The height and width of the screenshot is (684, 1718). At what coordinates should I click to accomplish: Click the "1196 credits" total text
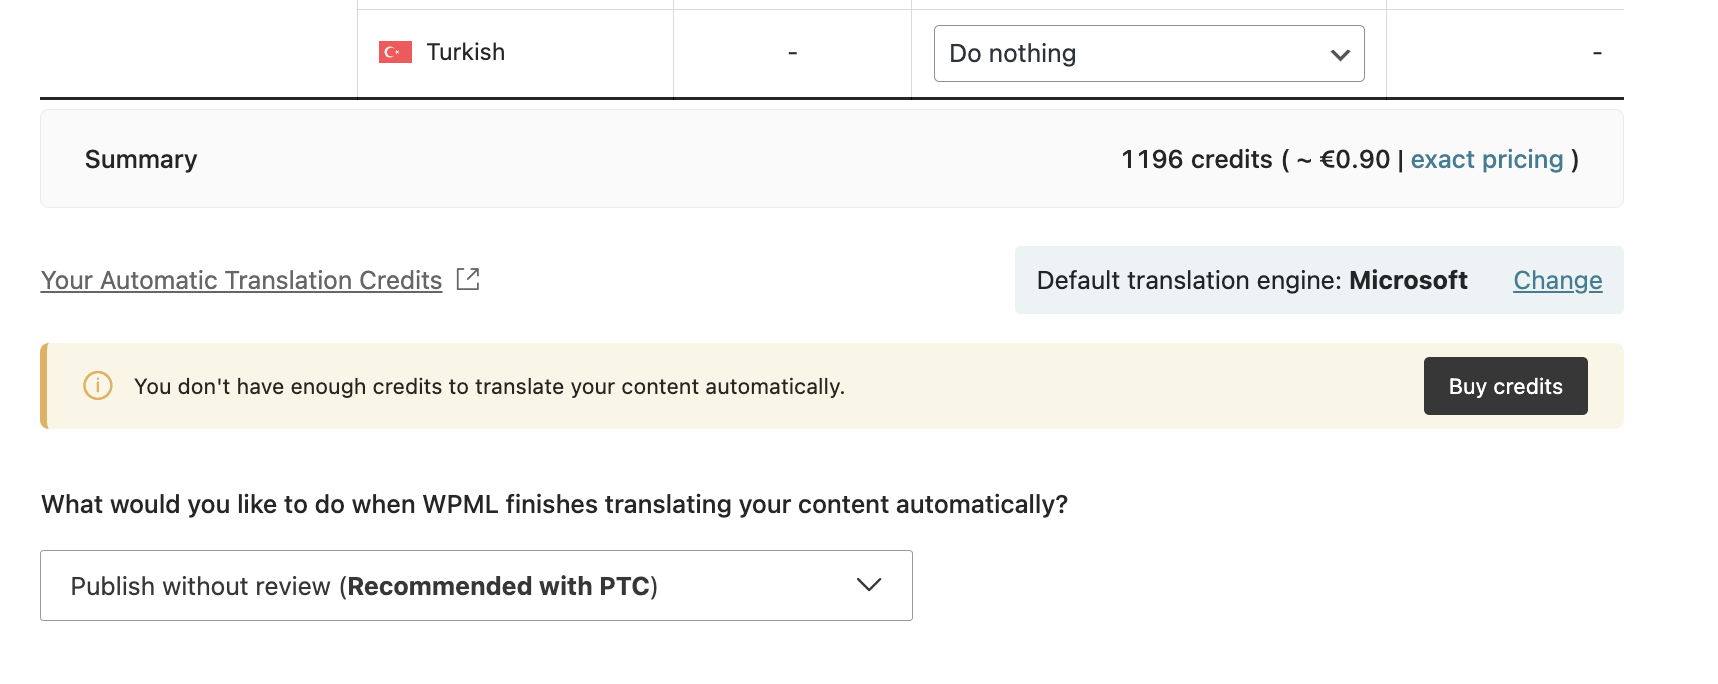coord(1196,160)
